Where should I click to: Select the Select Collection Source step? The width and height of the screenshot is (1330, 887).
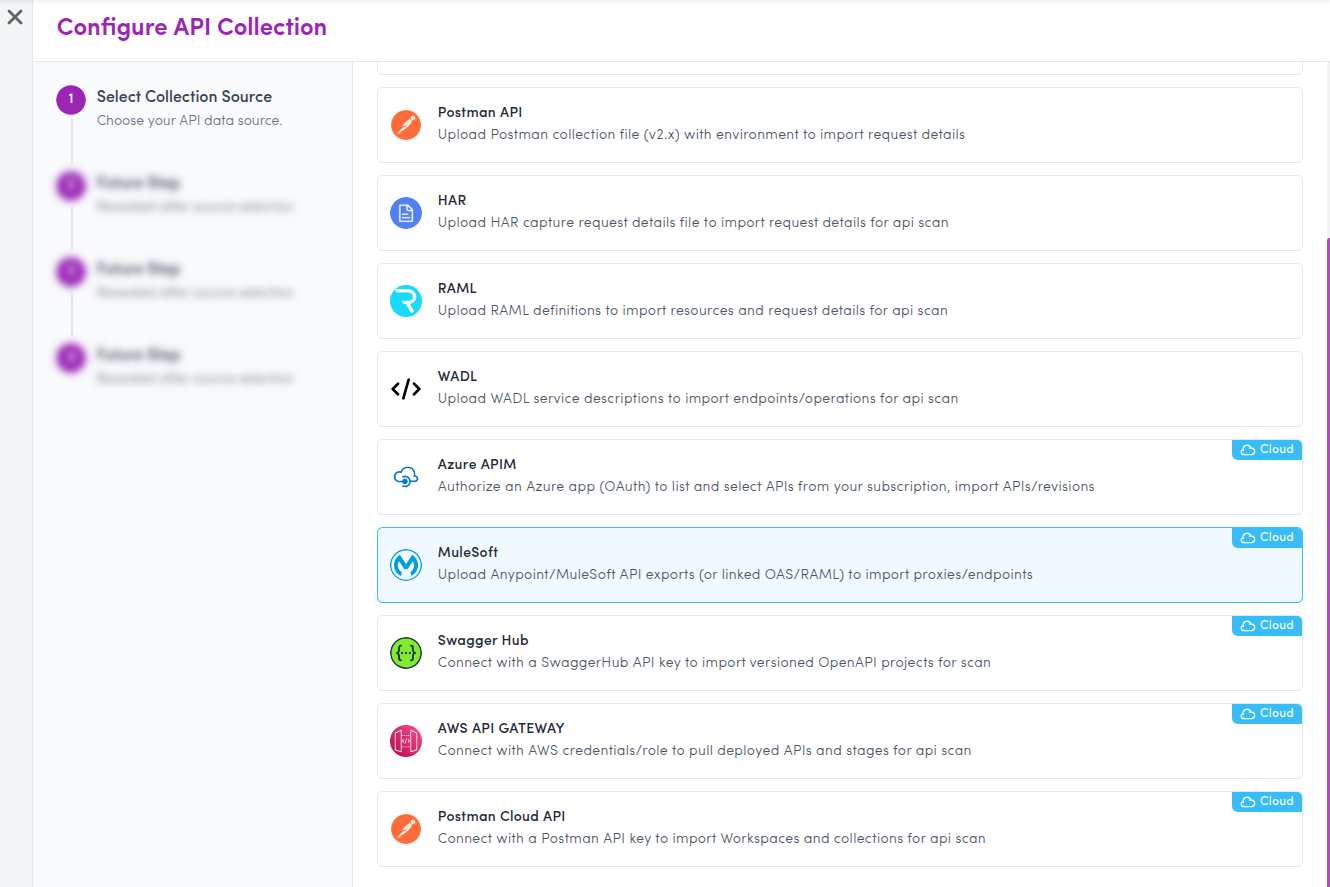coord(184,97)
